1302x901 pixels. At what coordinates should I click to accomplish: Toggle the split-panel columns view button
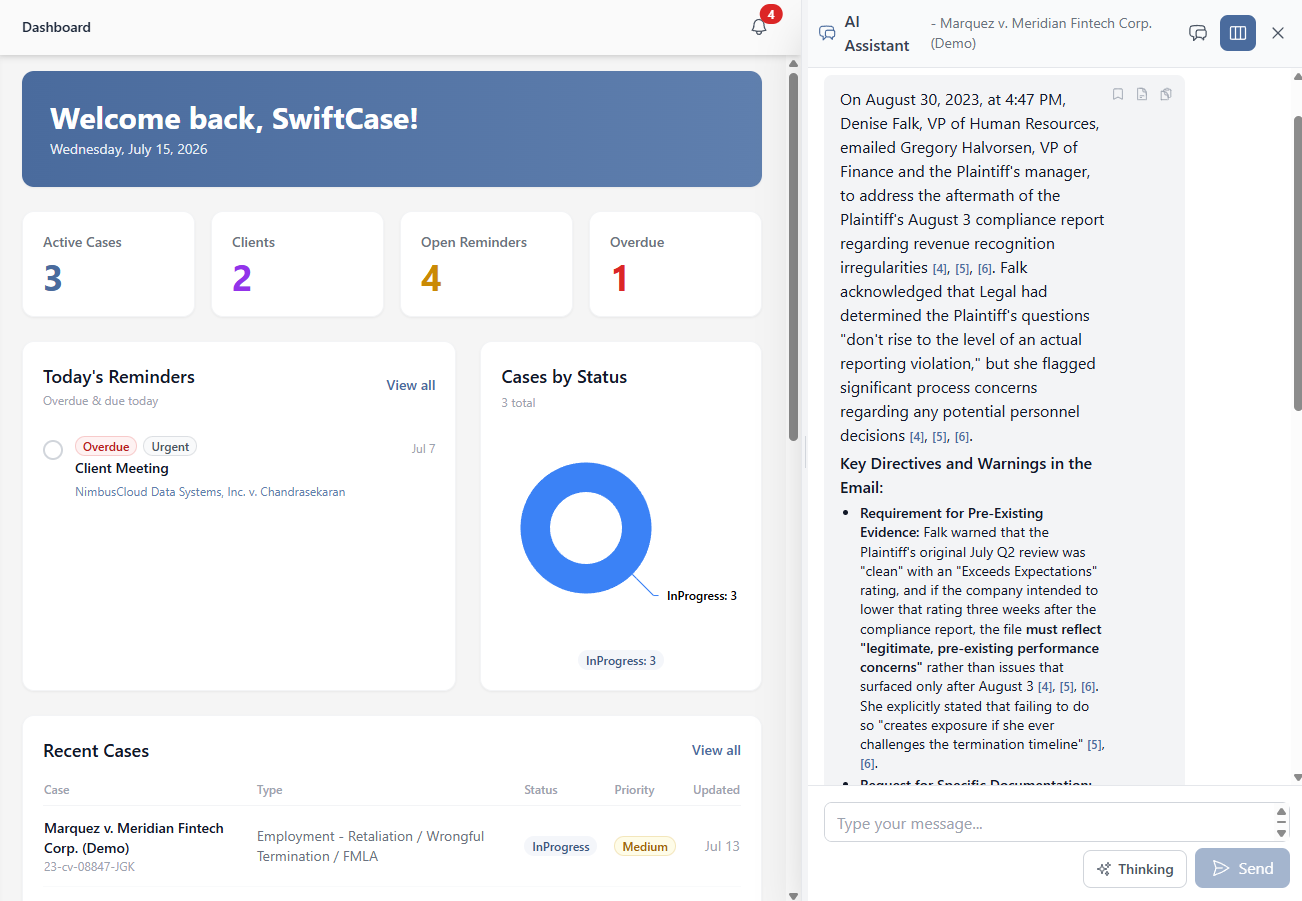1238,33
